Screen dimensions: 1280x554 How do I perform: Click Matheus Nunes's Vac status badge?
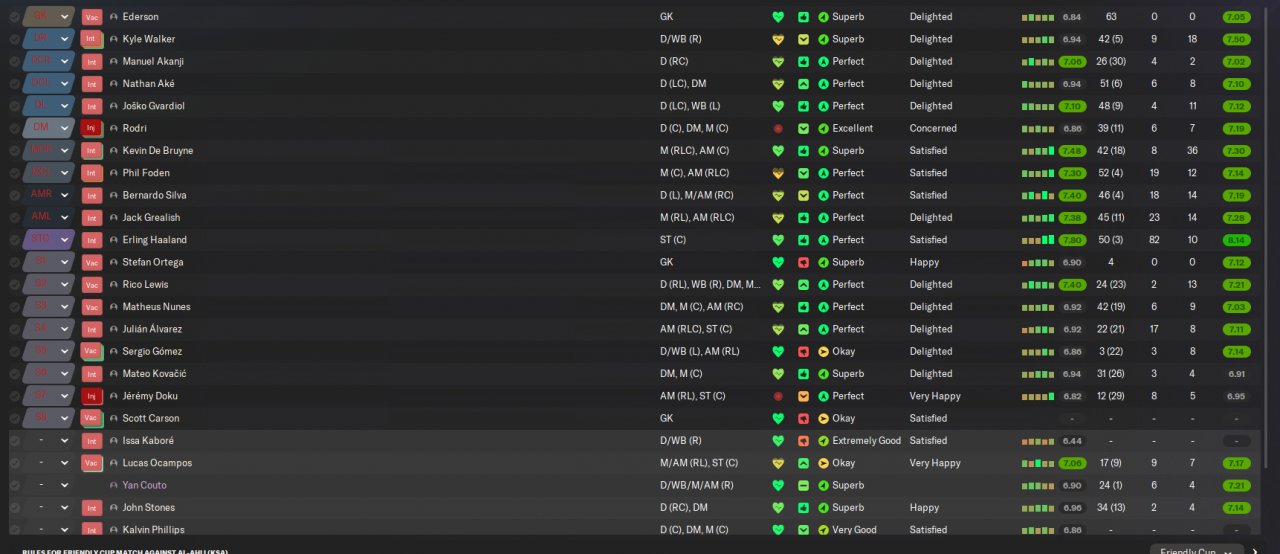[92, 307]
